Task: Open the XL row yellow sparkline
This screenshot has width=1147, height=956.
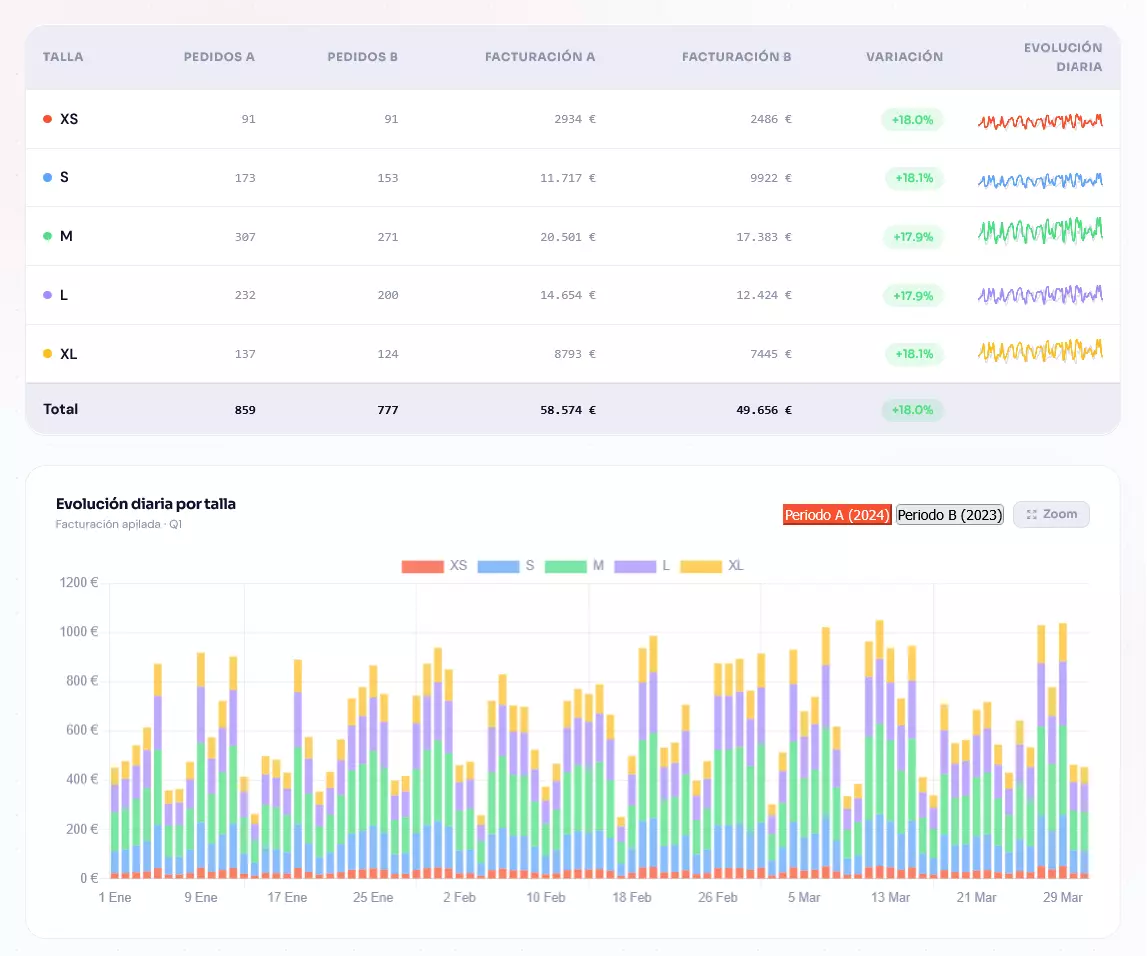Action: 1040,350
